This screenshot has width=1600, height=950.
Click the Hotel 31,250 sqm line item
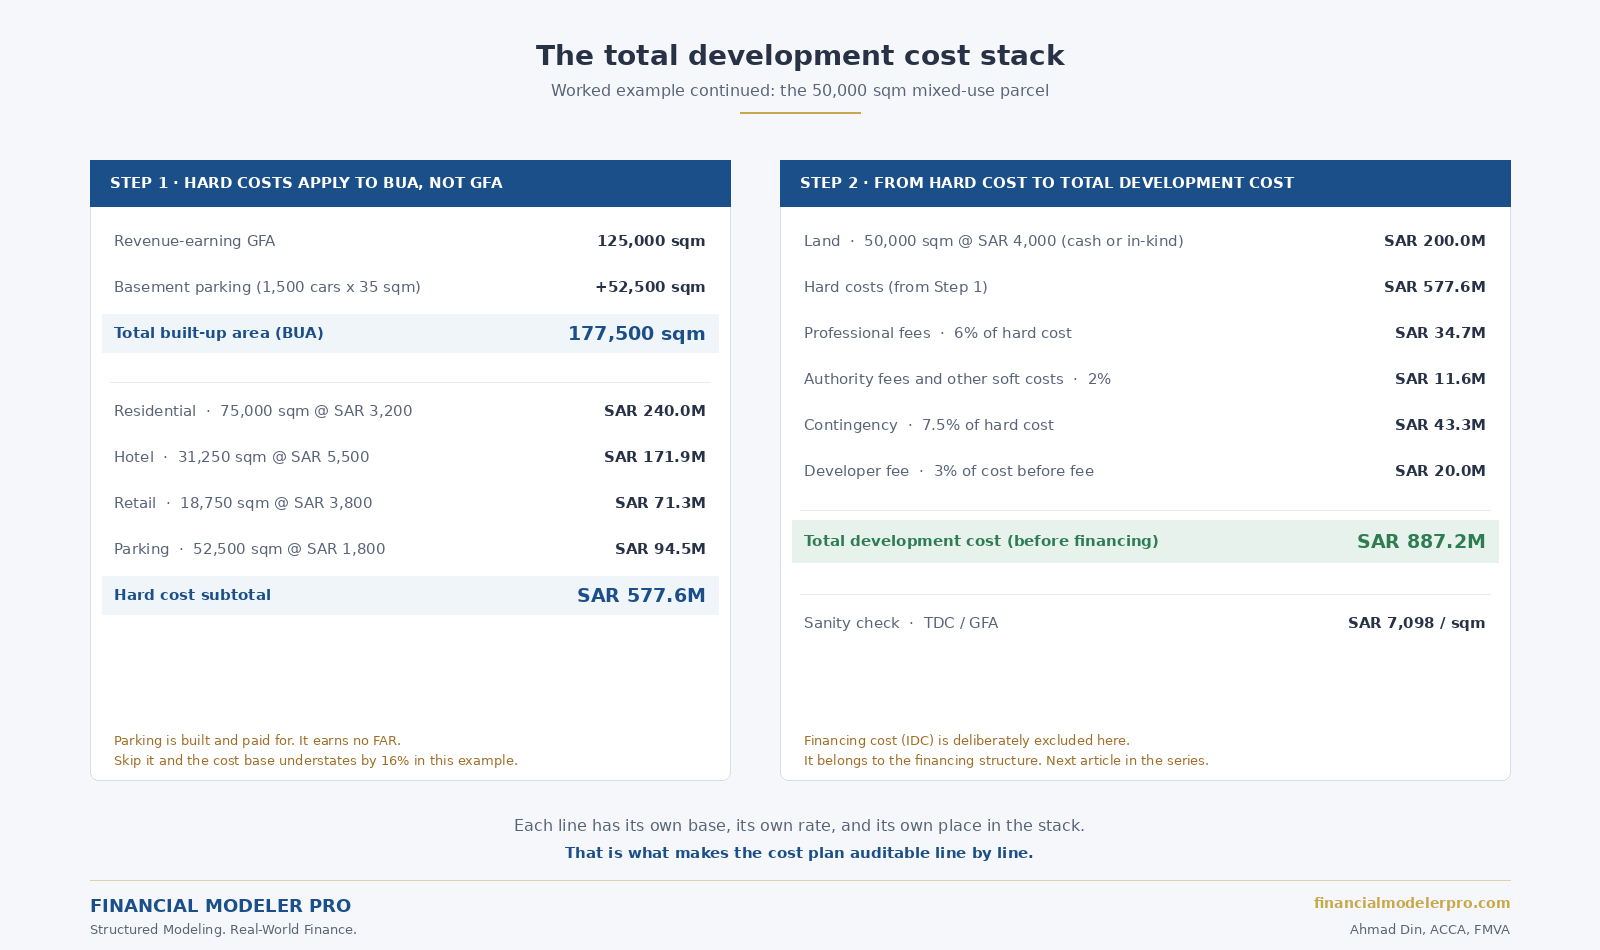point(241,457)
